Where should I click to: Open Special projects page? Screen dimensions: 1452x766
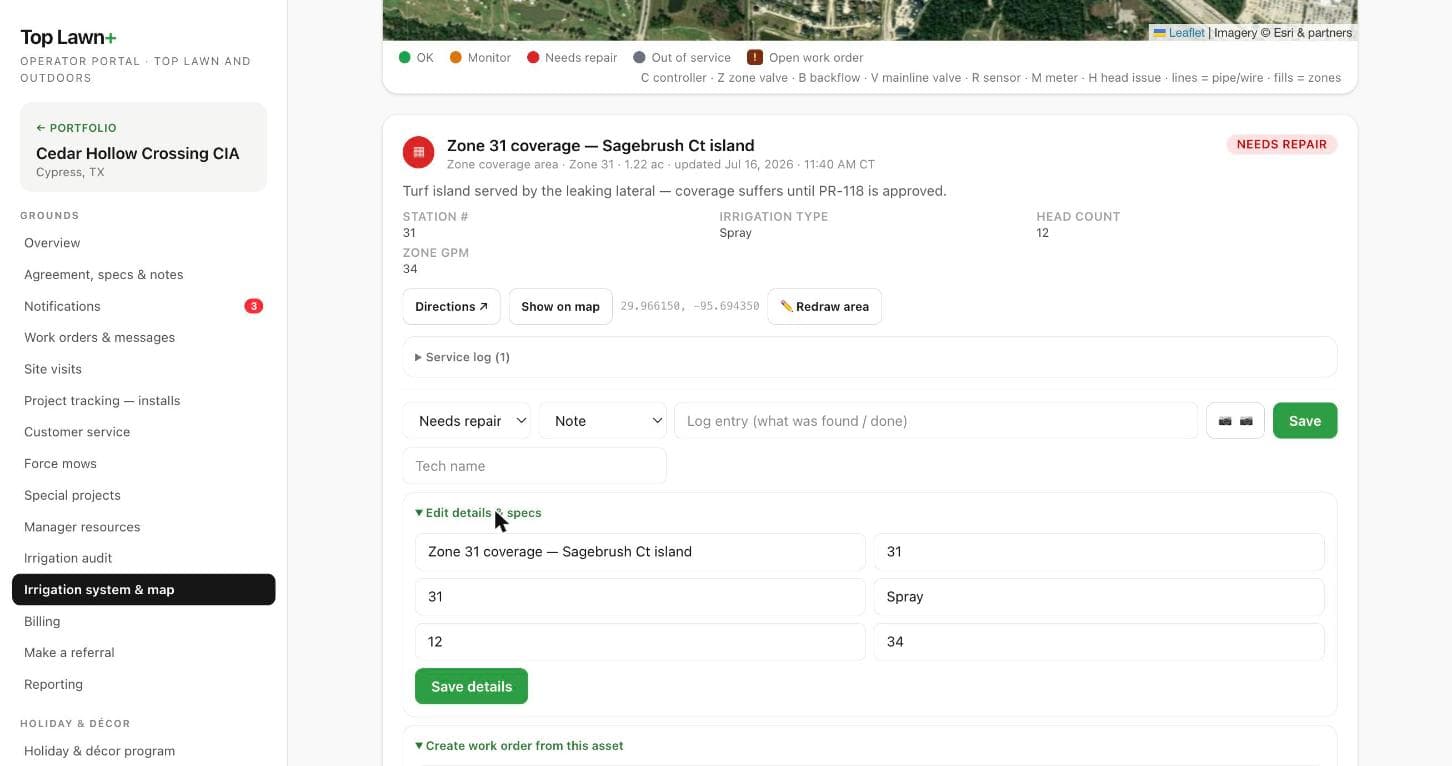[x=144, y=495]
